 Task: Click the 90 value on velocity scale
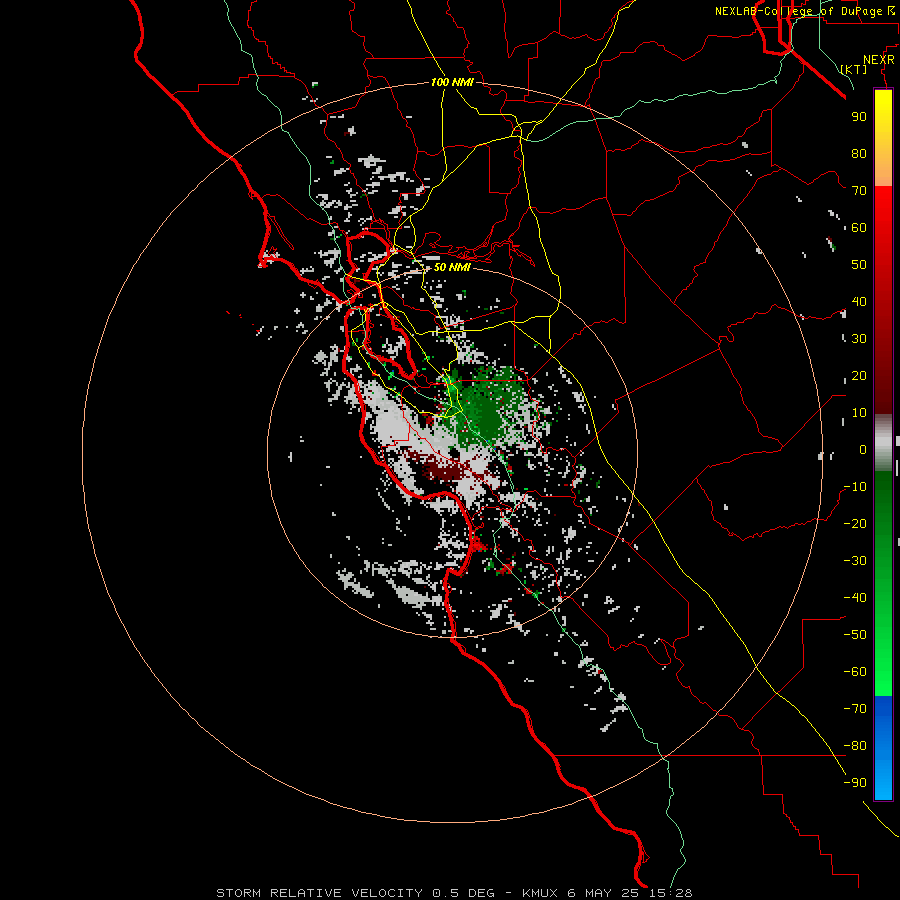coord(859,117)
